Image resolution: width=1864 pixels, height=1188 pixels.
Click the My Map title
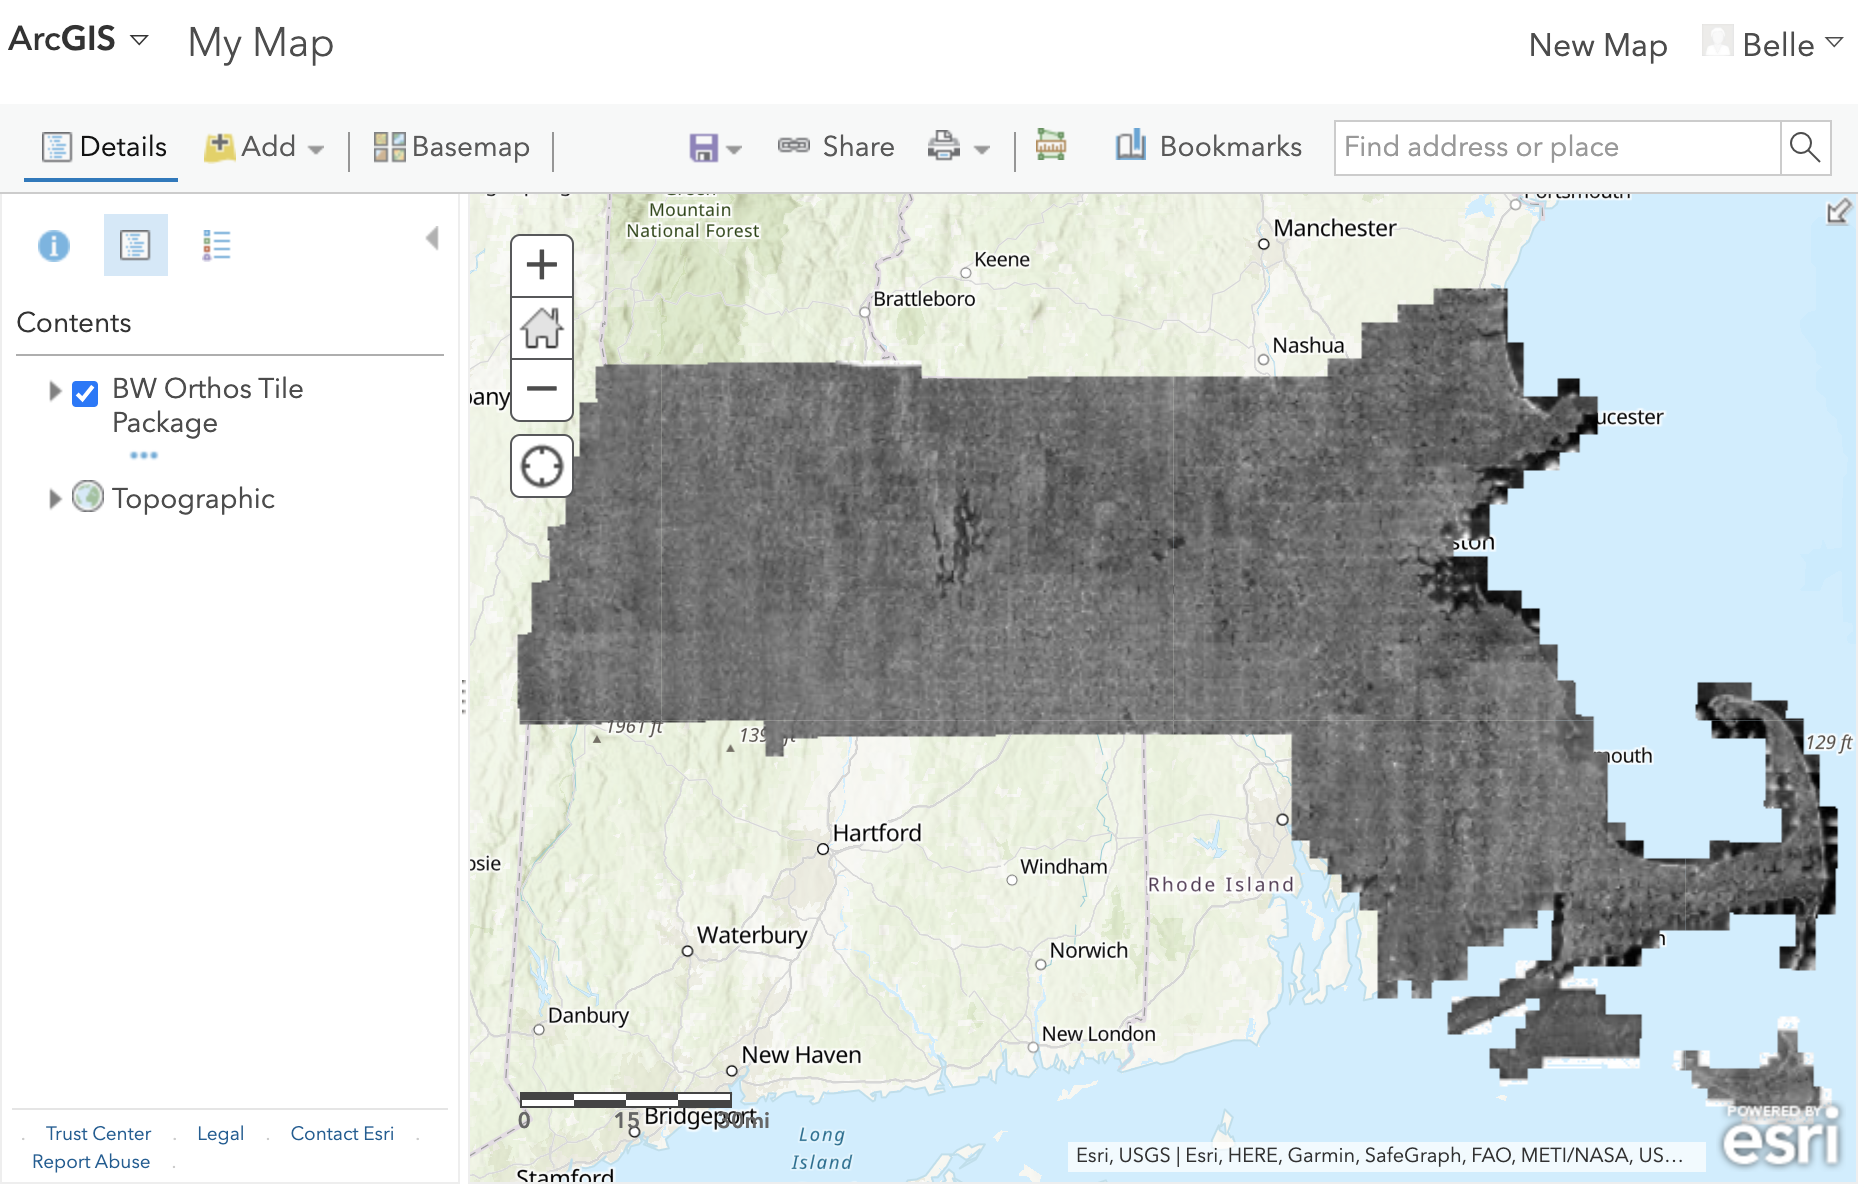coord(261,42)
